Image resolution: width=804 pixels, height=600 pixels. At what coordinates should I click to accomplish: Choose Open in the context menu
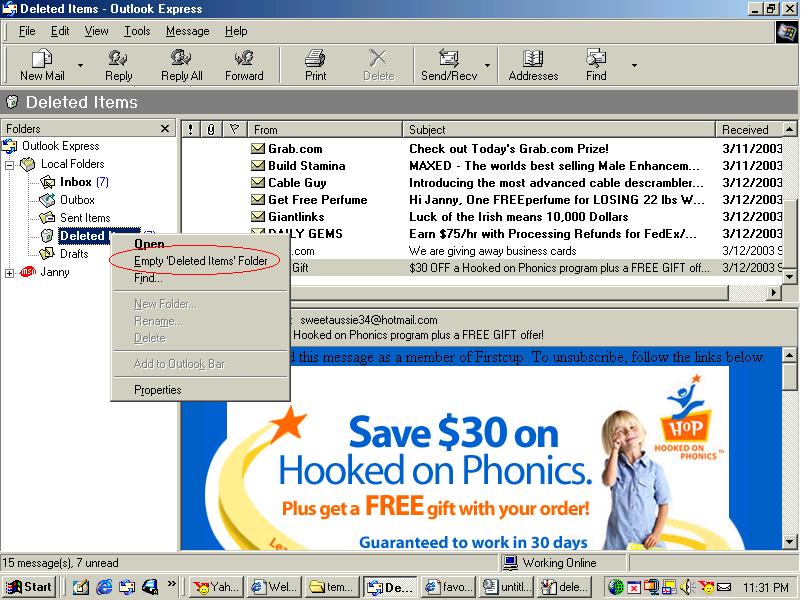click(200, 244)
